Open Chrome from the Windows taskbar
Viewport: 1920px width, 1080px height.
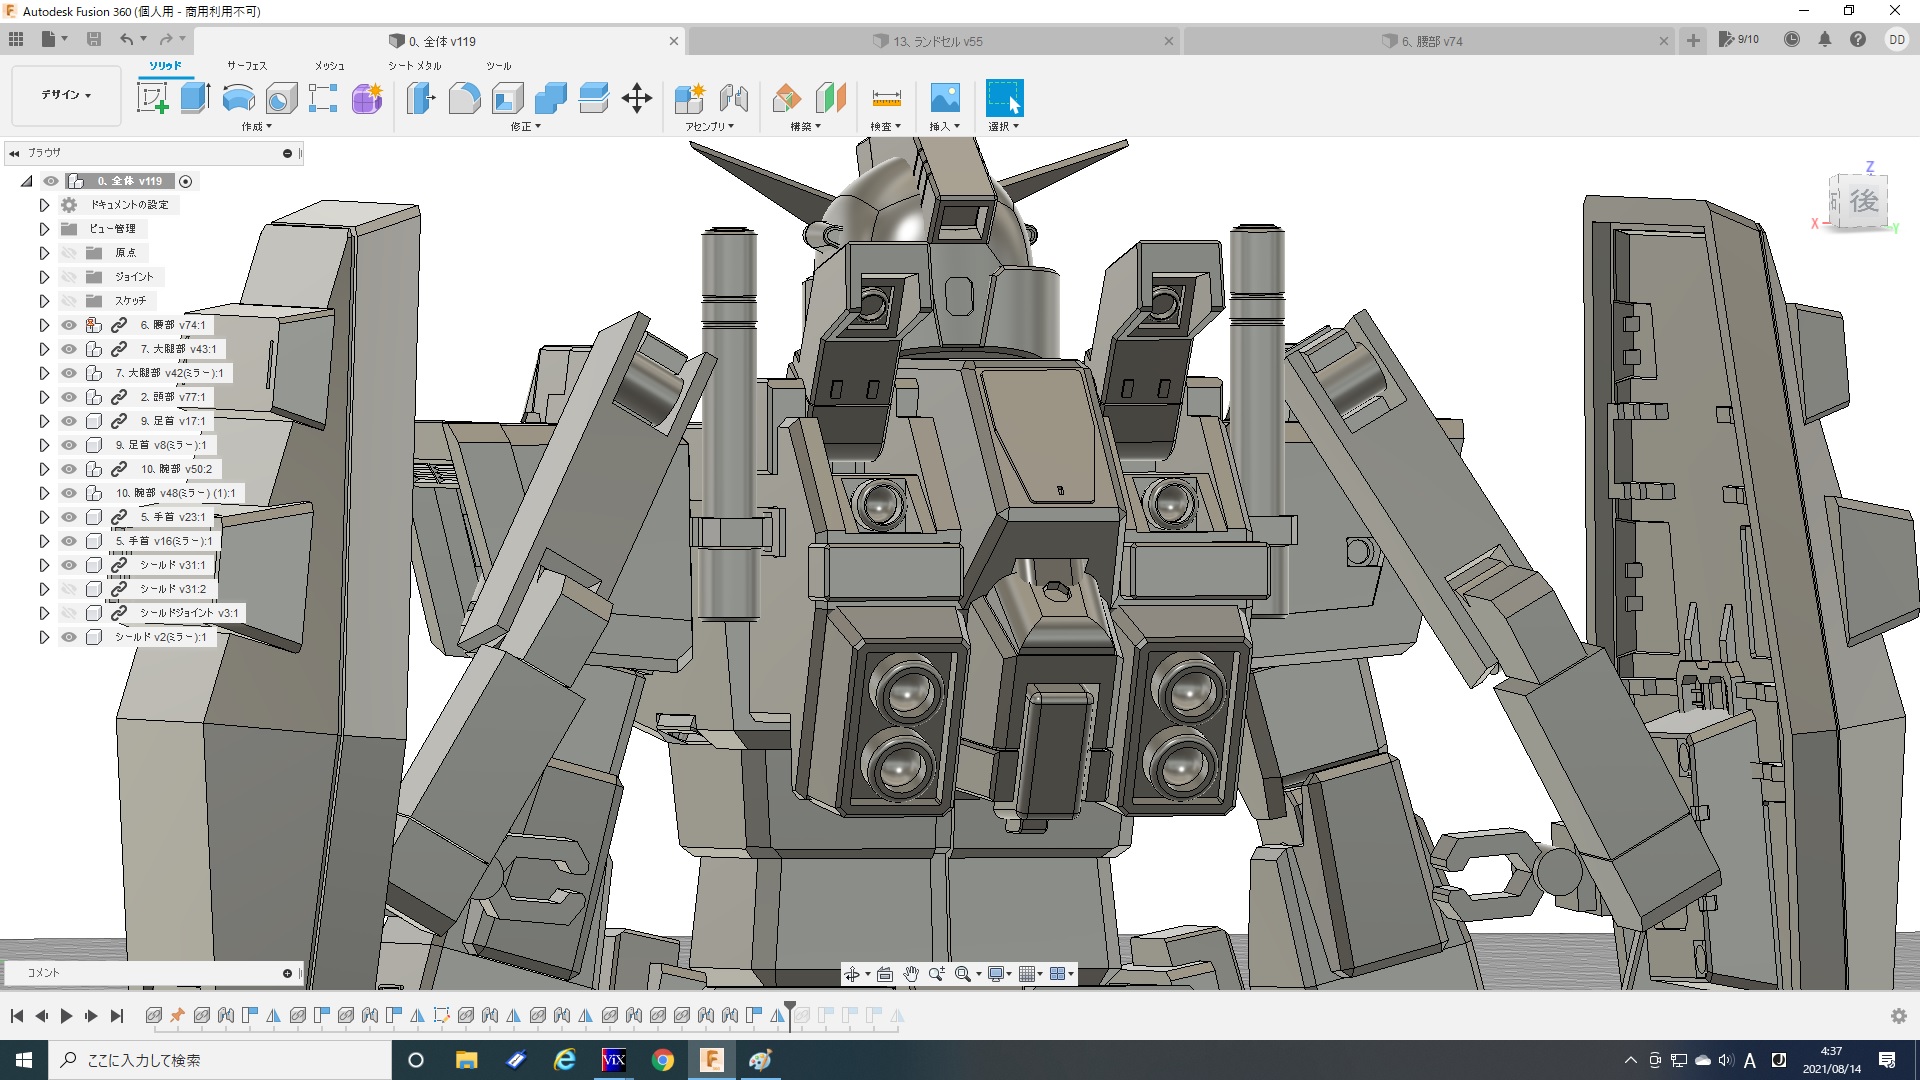[x=662, y=1060]
